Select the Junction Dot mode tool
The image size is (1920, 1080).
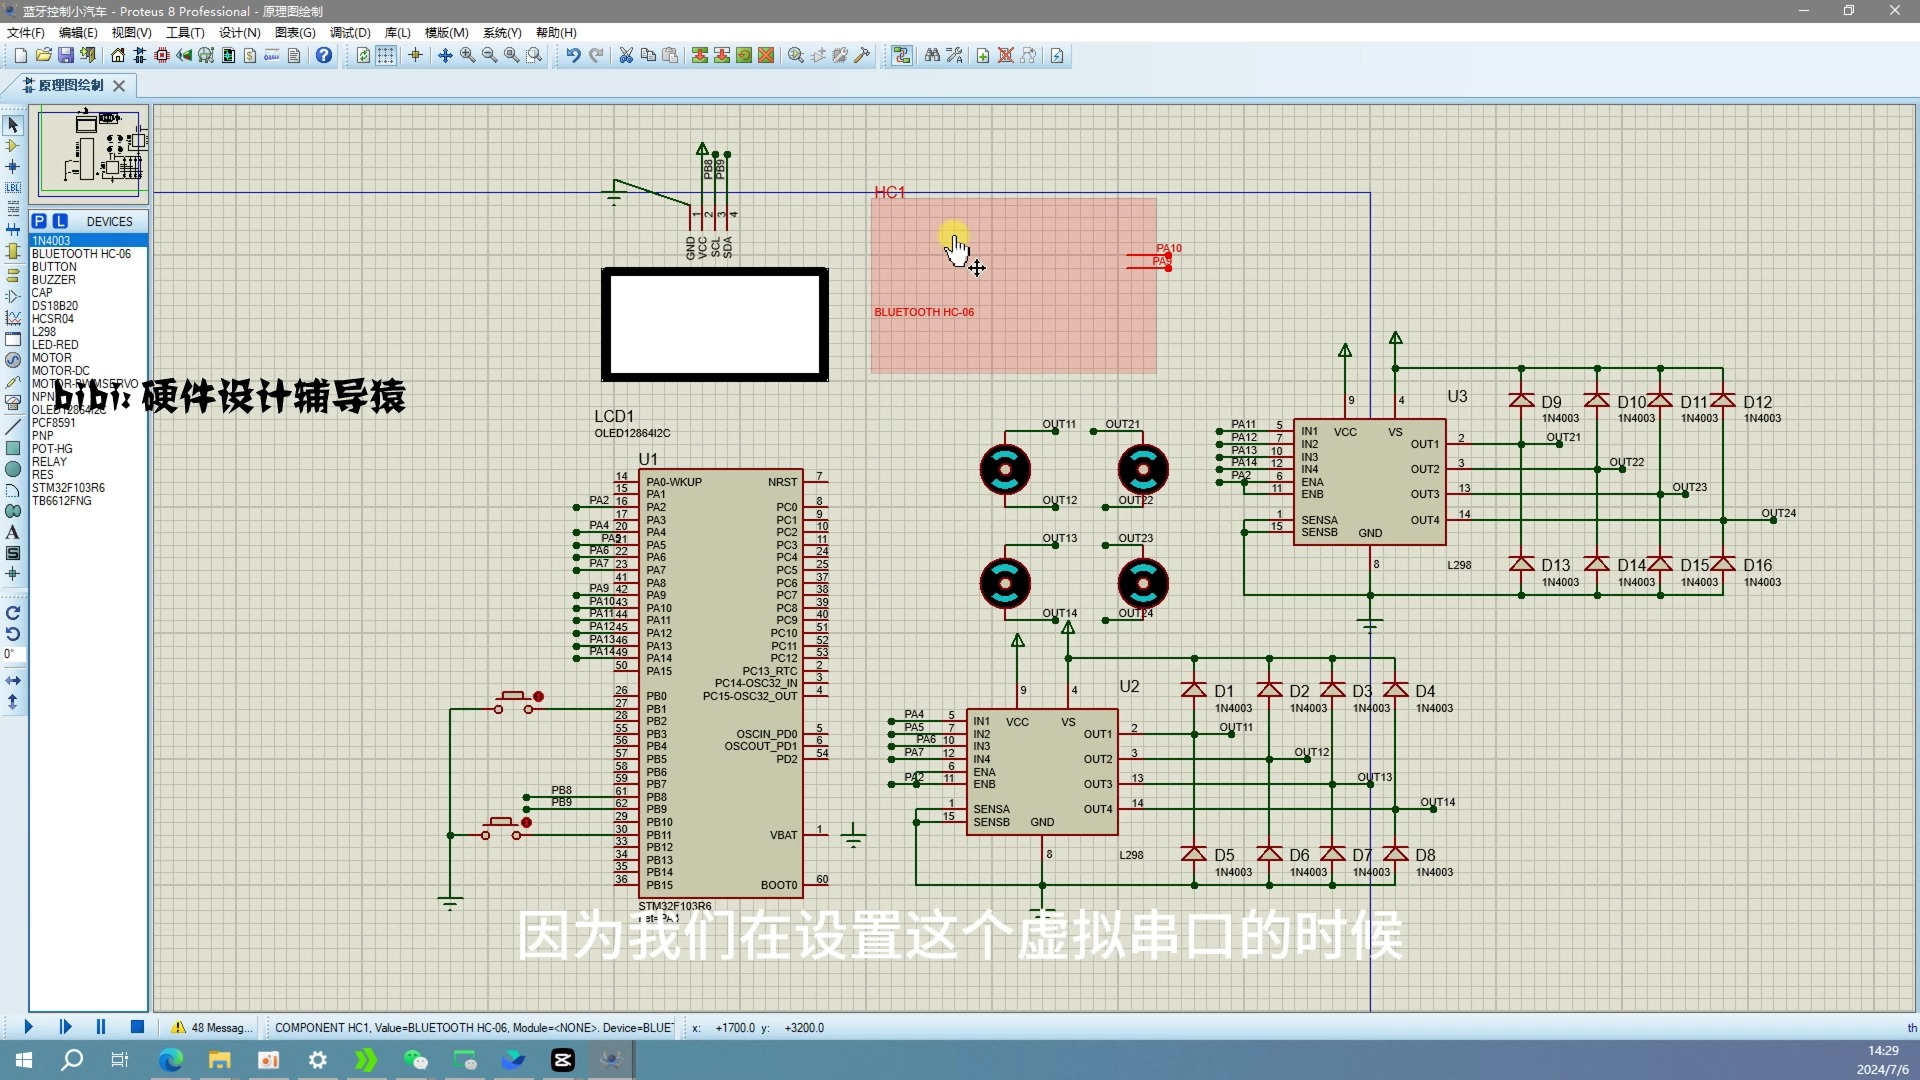[13, 166]
